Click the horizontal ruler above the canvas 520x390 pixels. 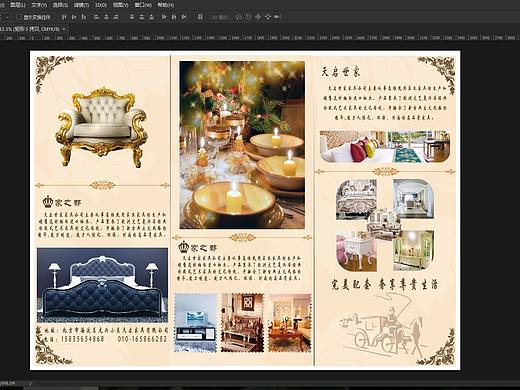(260, 38)
